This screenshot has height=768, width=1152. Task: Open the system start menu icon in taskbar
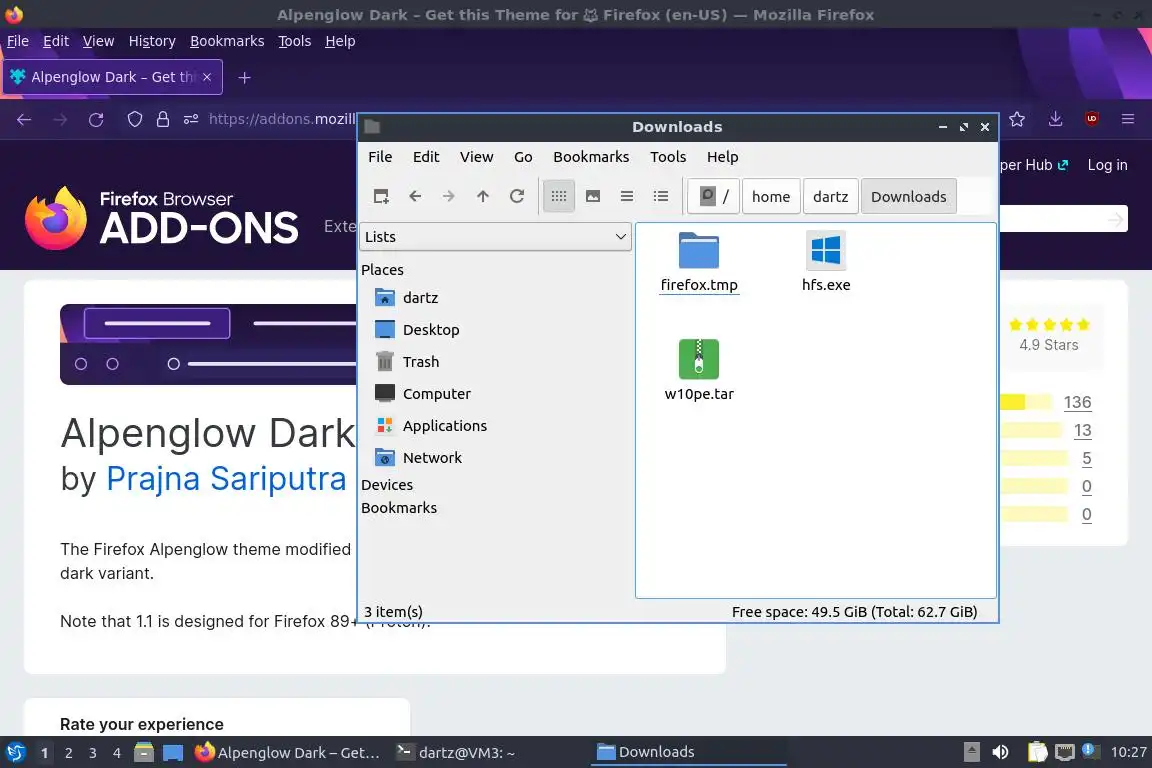(15, 752)
